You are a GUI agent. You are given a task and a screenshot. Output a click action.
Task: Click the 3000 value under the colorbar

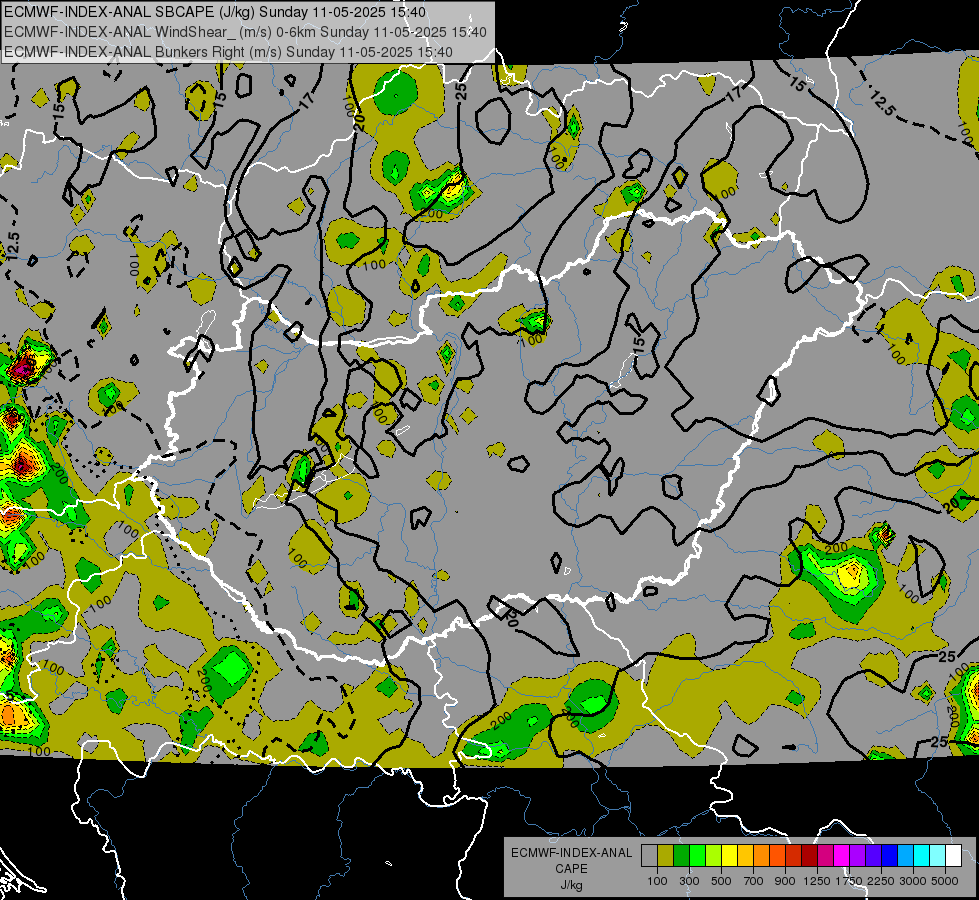[913, 881]
